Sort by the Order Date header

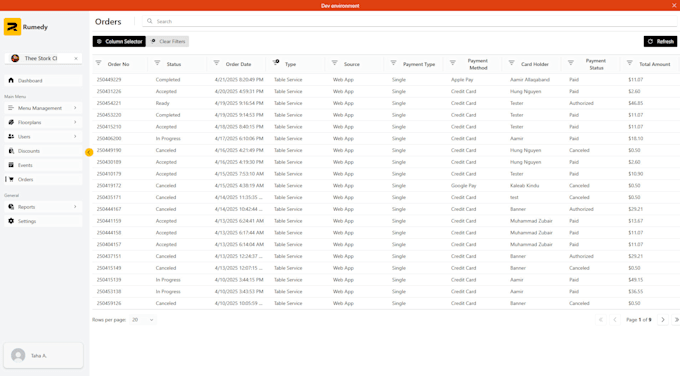(x=238, y=64)
